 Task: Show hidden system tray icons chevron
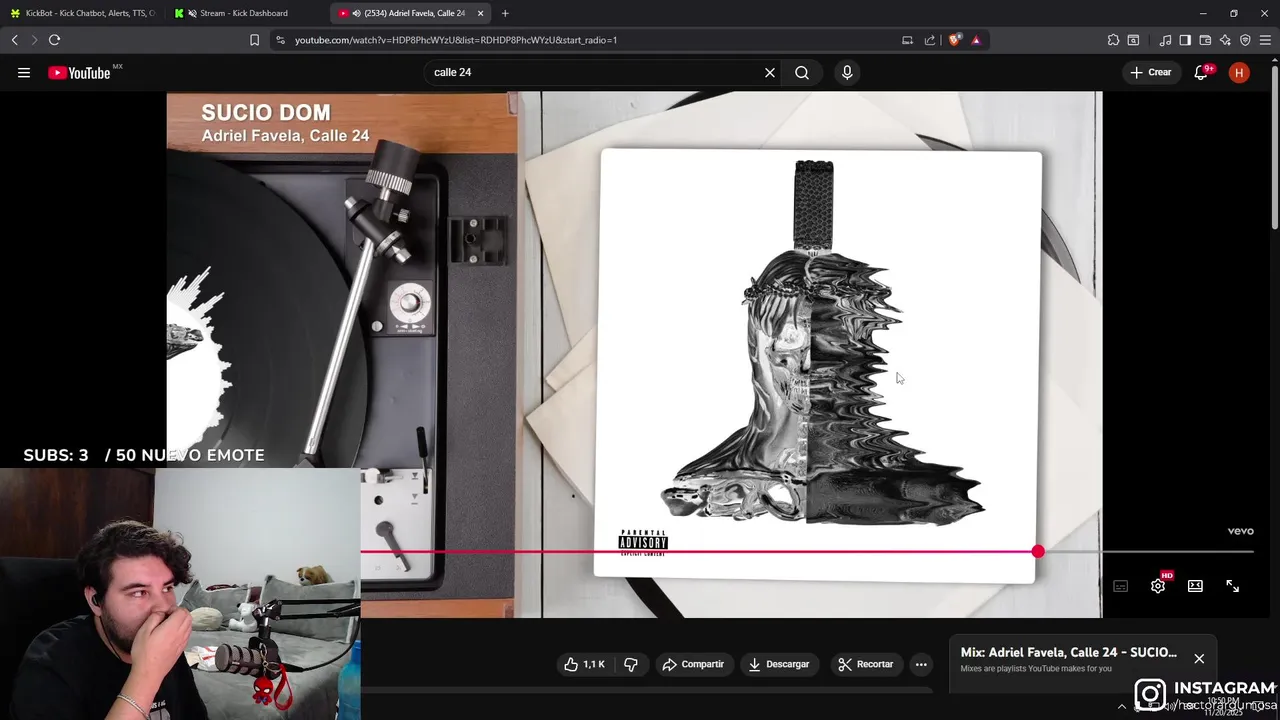pyautogui.click(x=1121, y=707)
